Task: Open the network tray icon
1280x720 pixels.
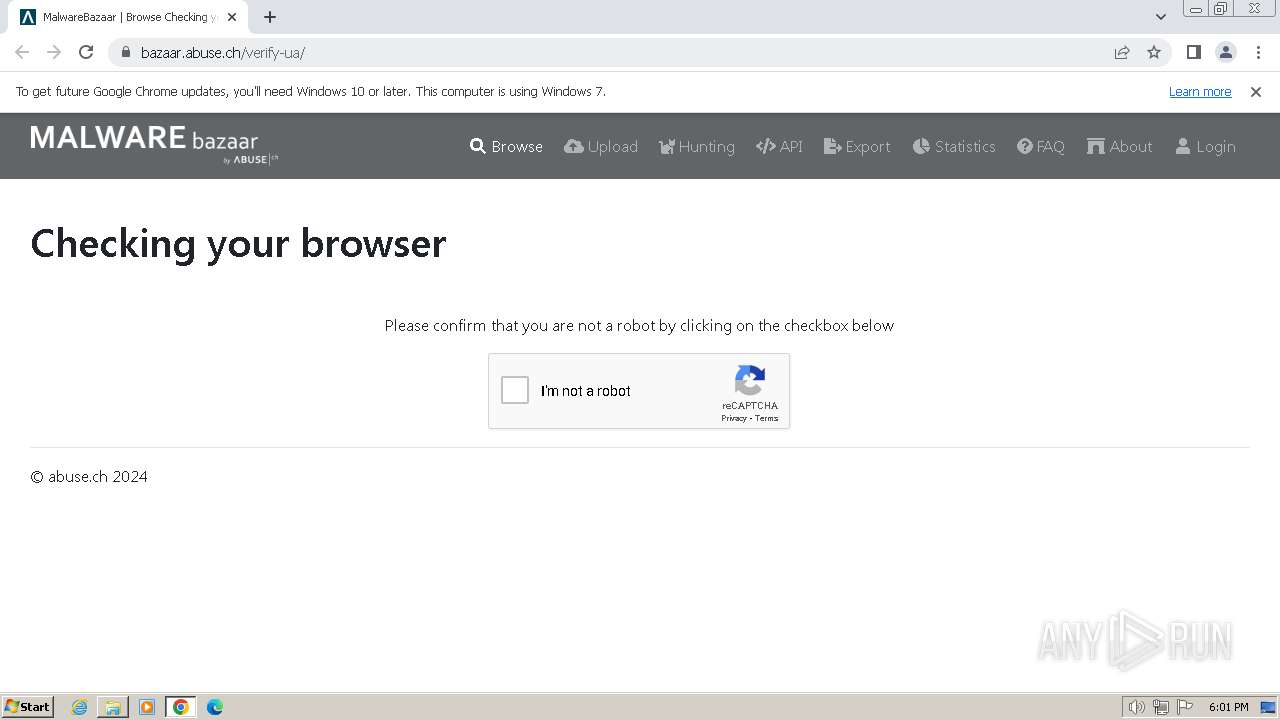Action: pyautogui.click(x=1161, y=707)
